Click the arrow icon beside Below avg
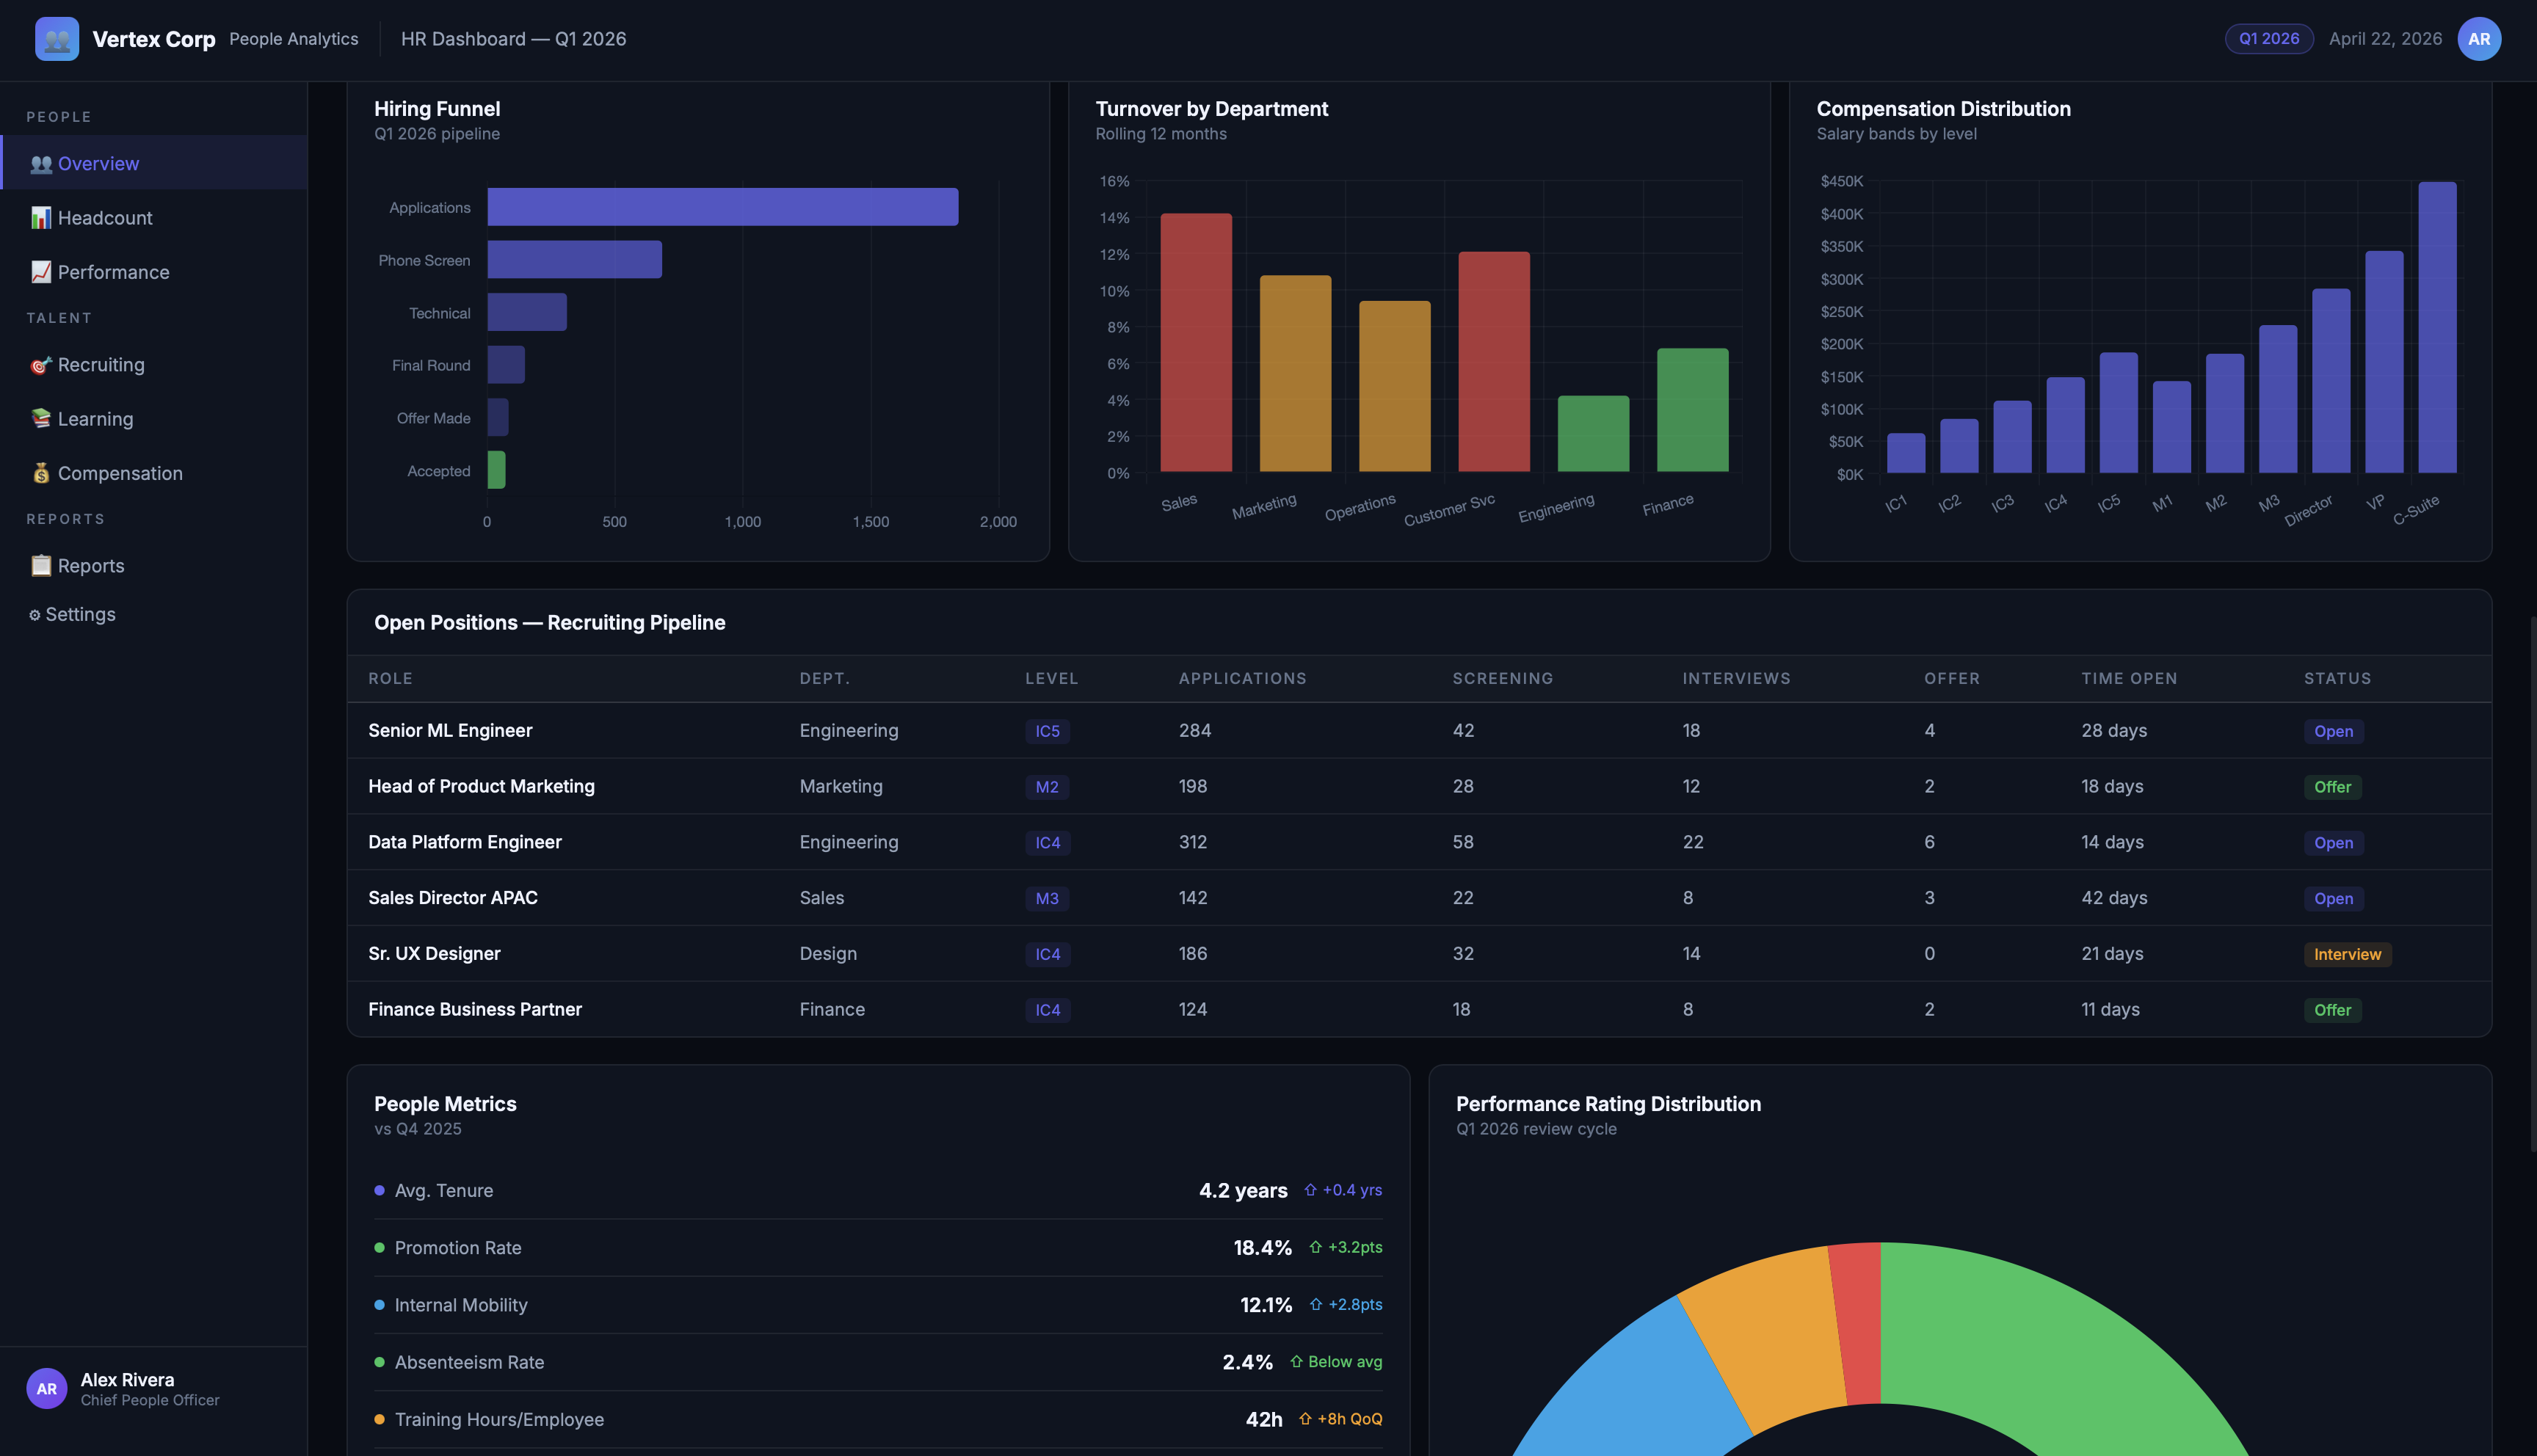This screenshot has height=1456, width=2537. click(x=1296, y=1362)
